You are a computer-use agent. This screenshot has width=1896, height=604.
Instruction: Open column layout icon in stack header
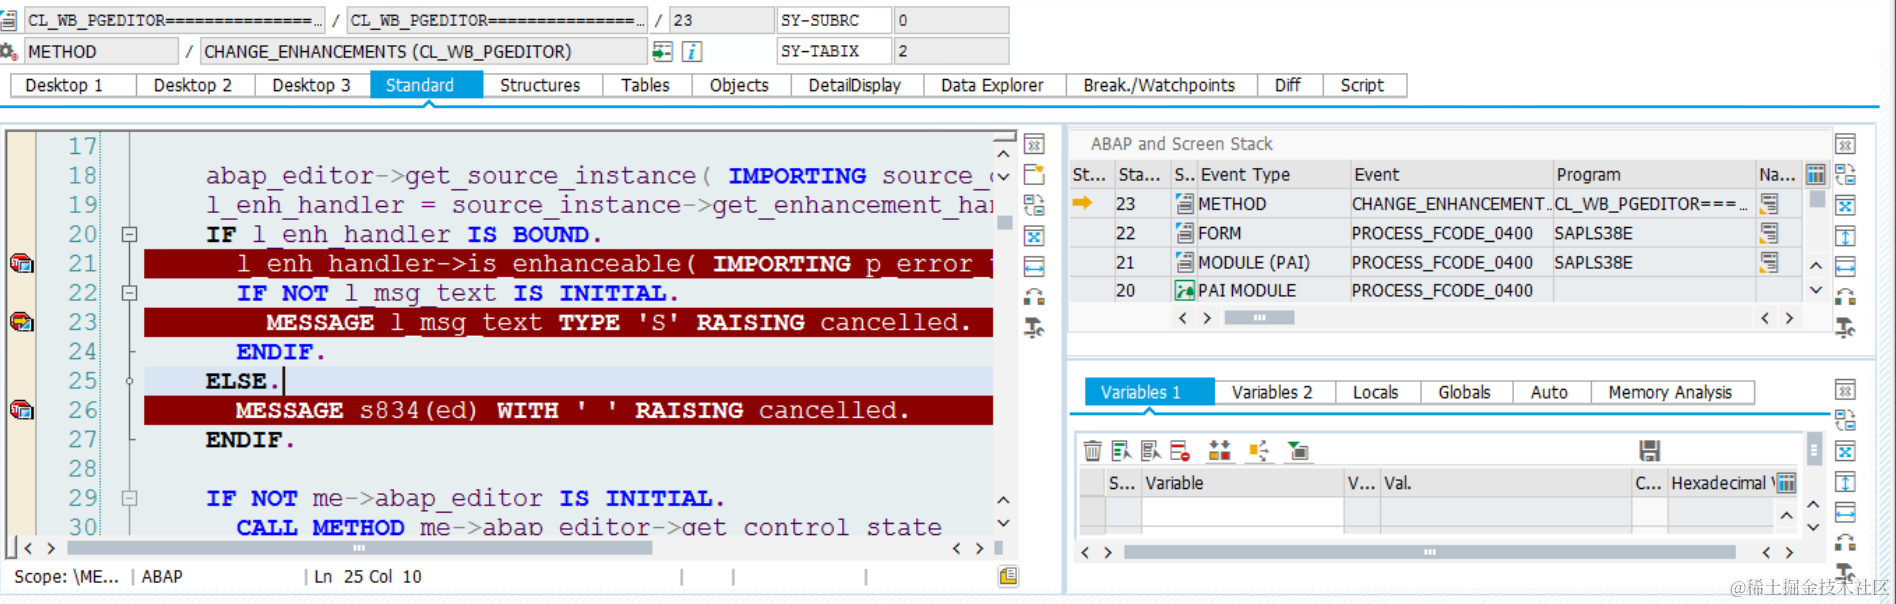(x=1815, y=175)
